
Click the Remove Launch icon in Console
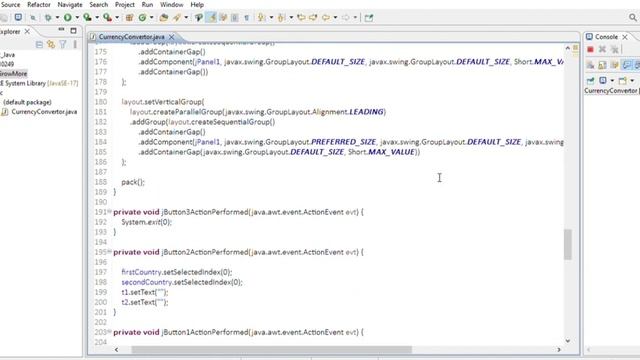click(602, 49)
